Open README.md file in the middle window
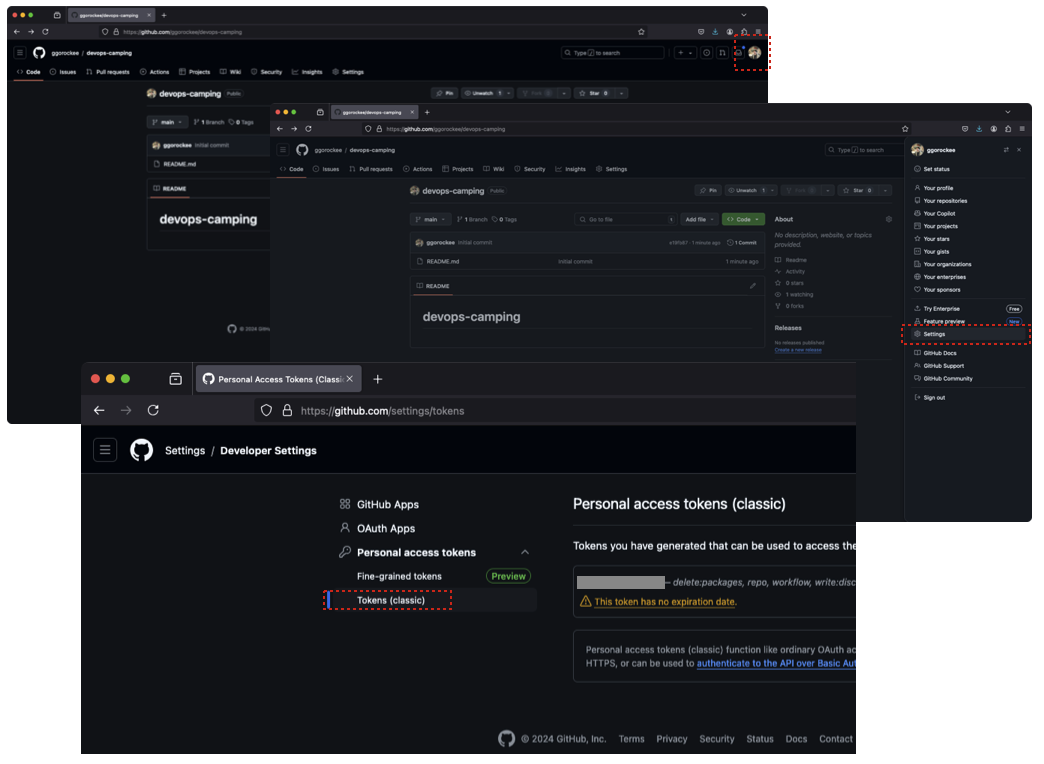Screen dimensions: 1044x764 point(442,262)
